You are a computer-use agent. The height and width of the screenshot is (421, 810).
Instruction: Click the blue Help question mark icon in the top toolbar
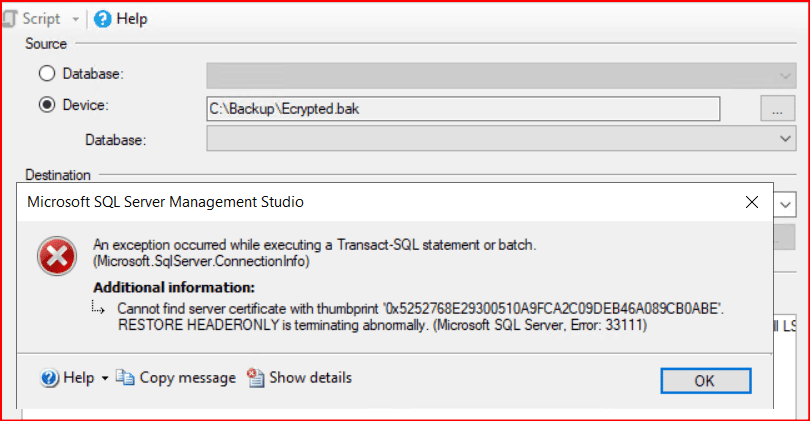coord(101,18)
